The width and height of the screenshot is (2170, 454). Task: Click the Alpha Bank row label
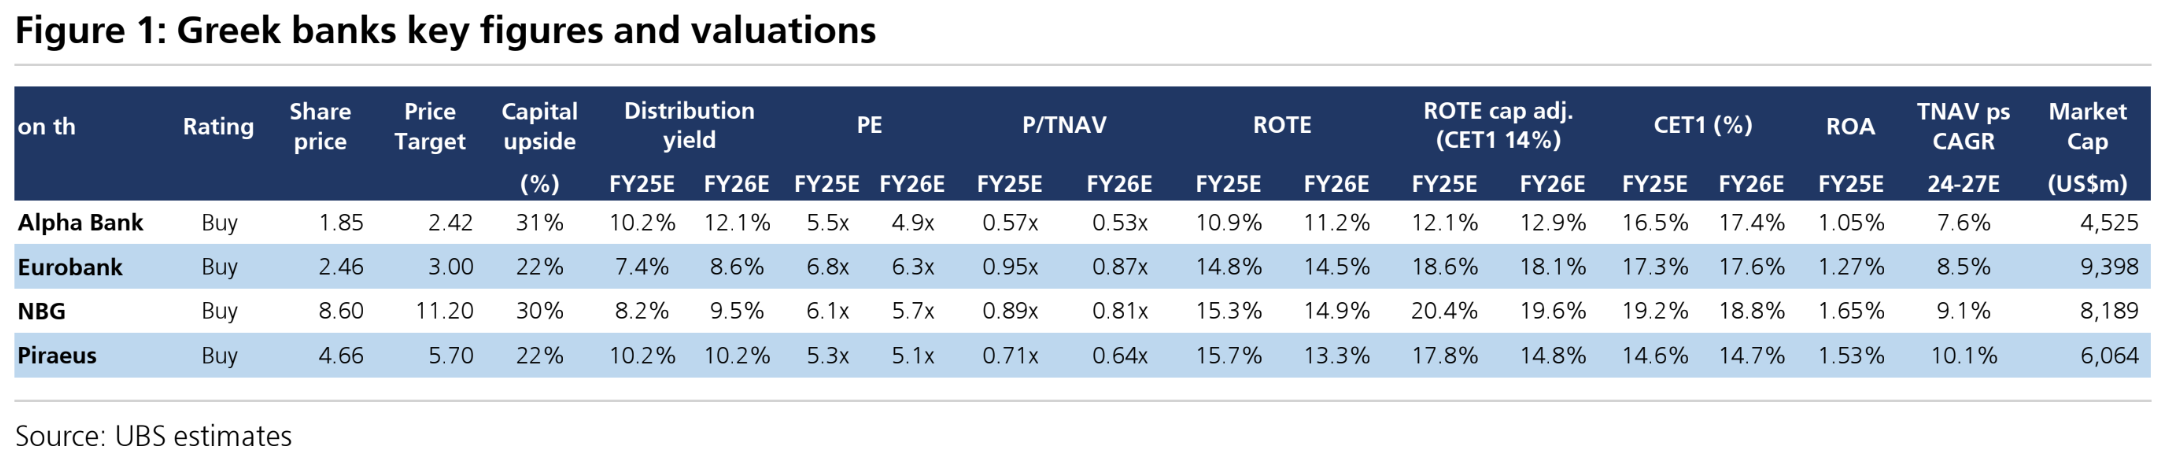coord(80,223)
